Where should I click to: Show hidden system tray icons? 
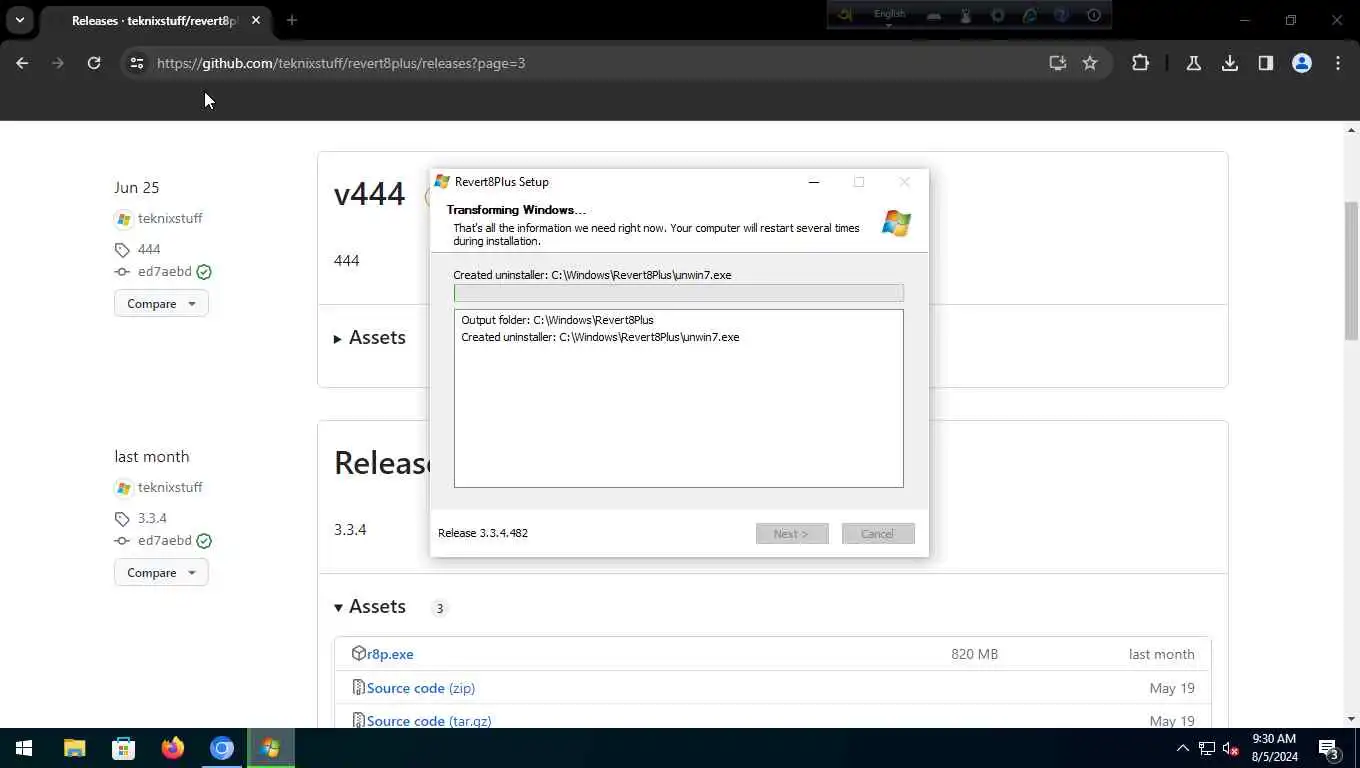pos(1183,748)
